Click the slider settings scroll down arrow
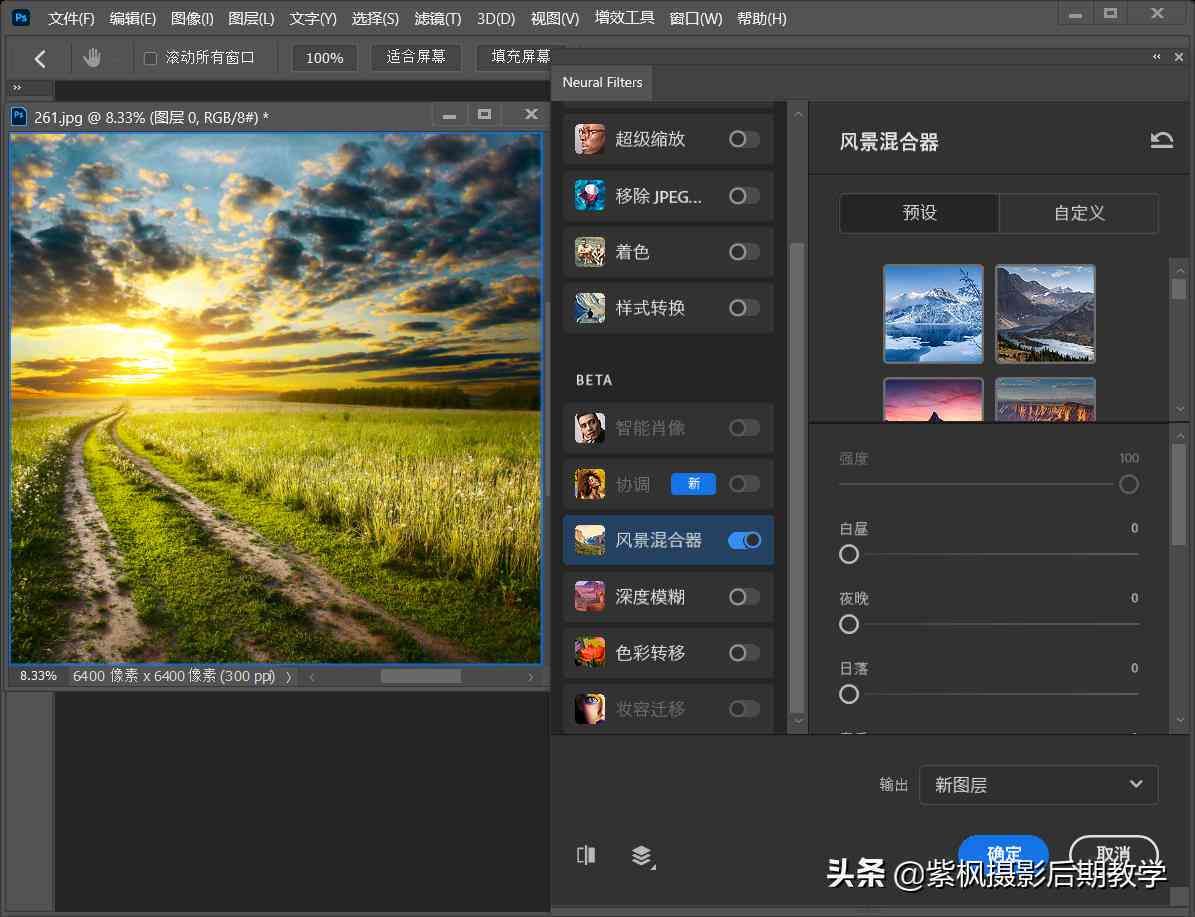The width and height of the screenshot is (1195, 917). [1181, 720]
